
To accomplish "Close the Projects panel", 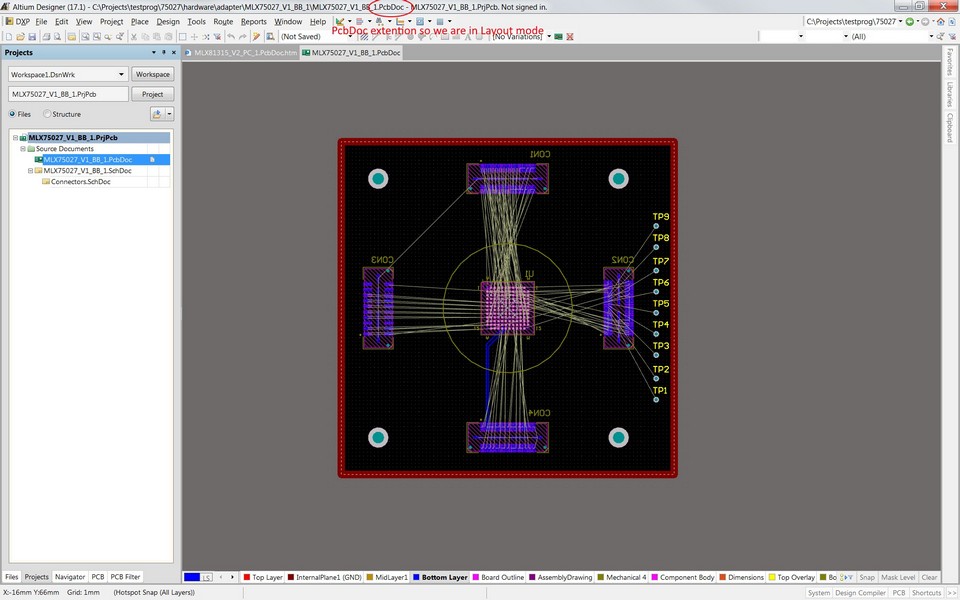I will point(174,53).
